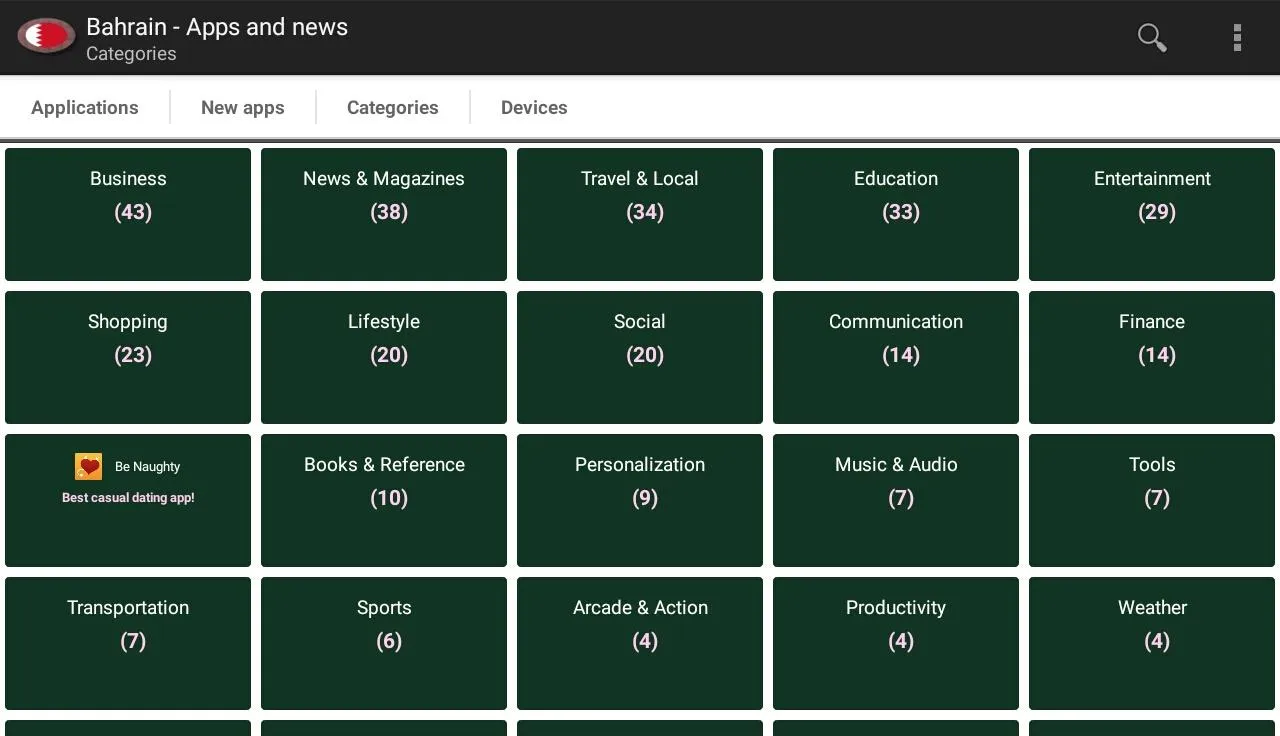View the Sports category apps
Viewport: 1280px width, 736px height.
pos(384,644)
